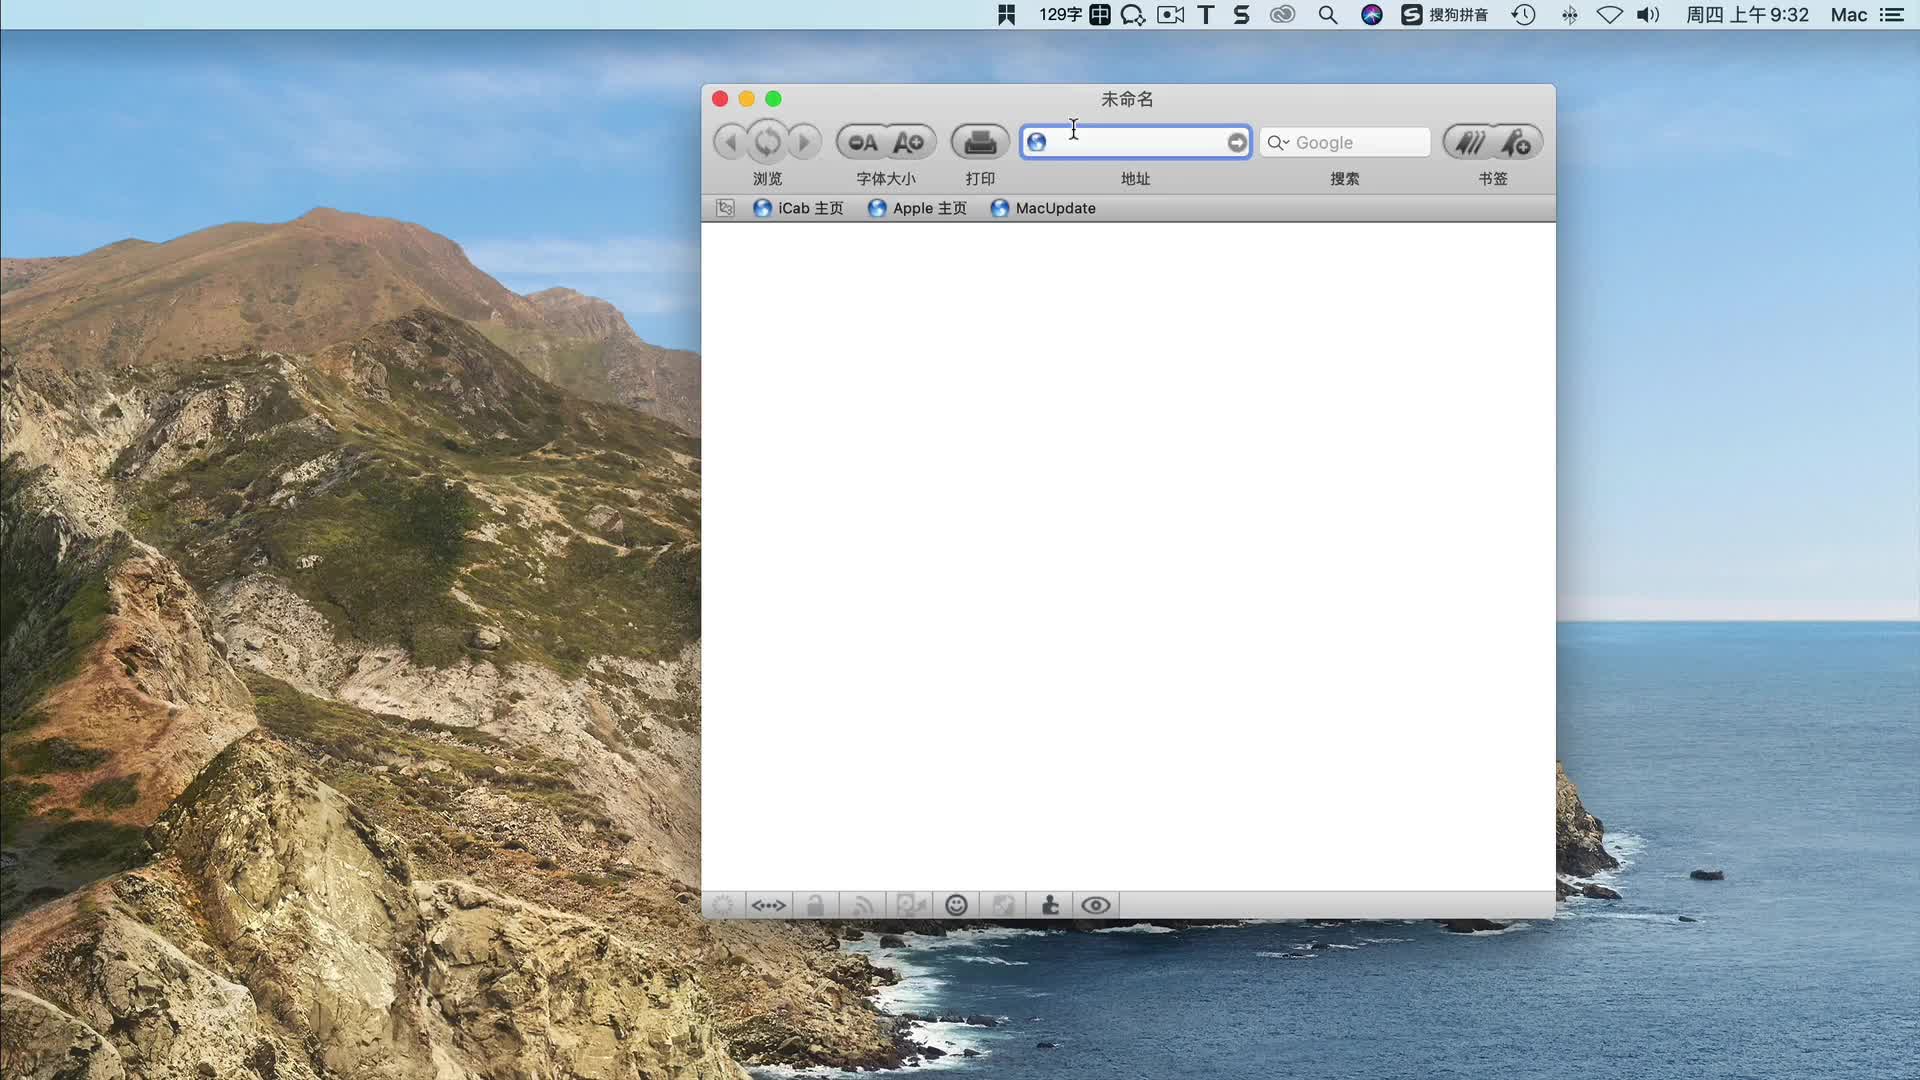Open the Mac menu in the menu bar

point(1847,15)
